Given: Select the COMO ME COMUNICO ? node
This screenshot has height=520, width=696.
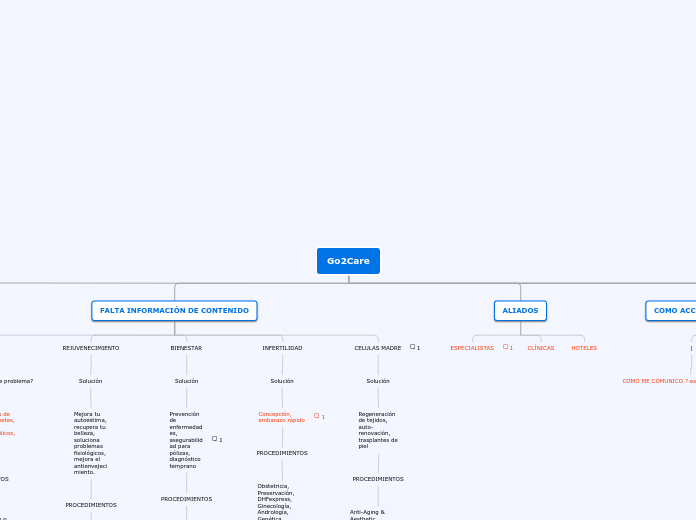Looking at the screenshot, I should (x=659, y=381).
